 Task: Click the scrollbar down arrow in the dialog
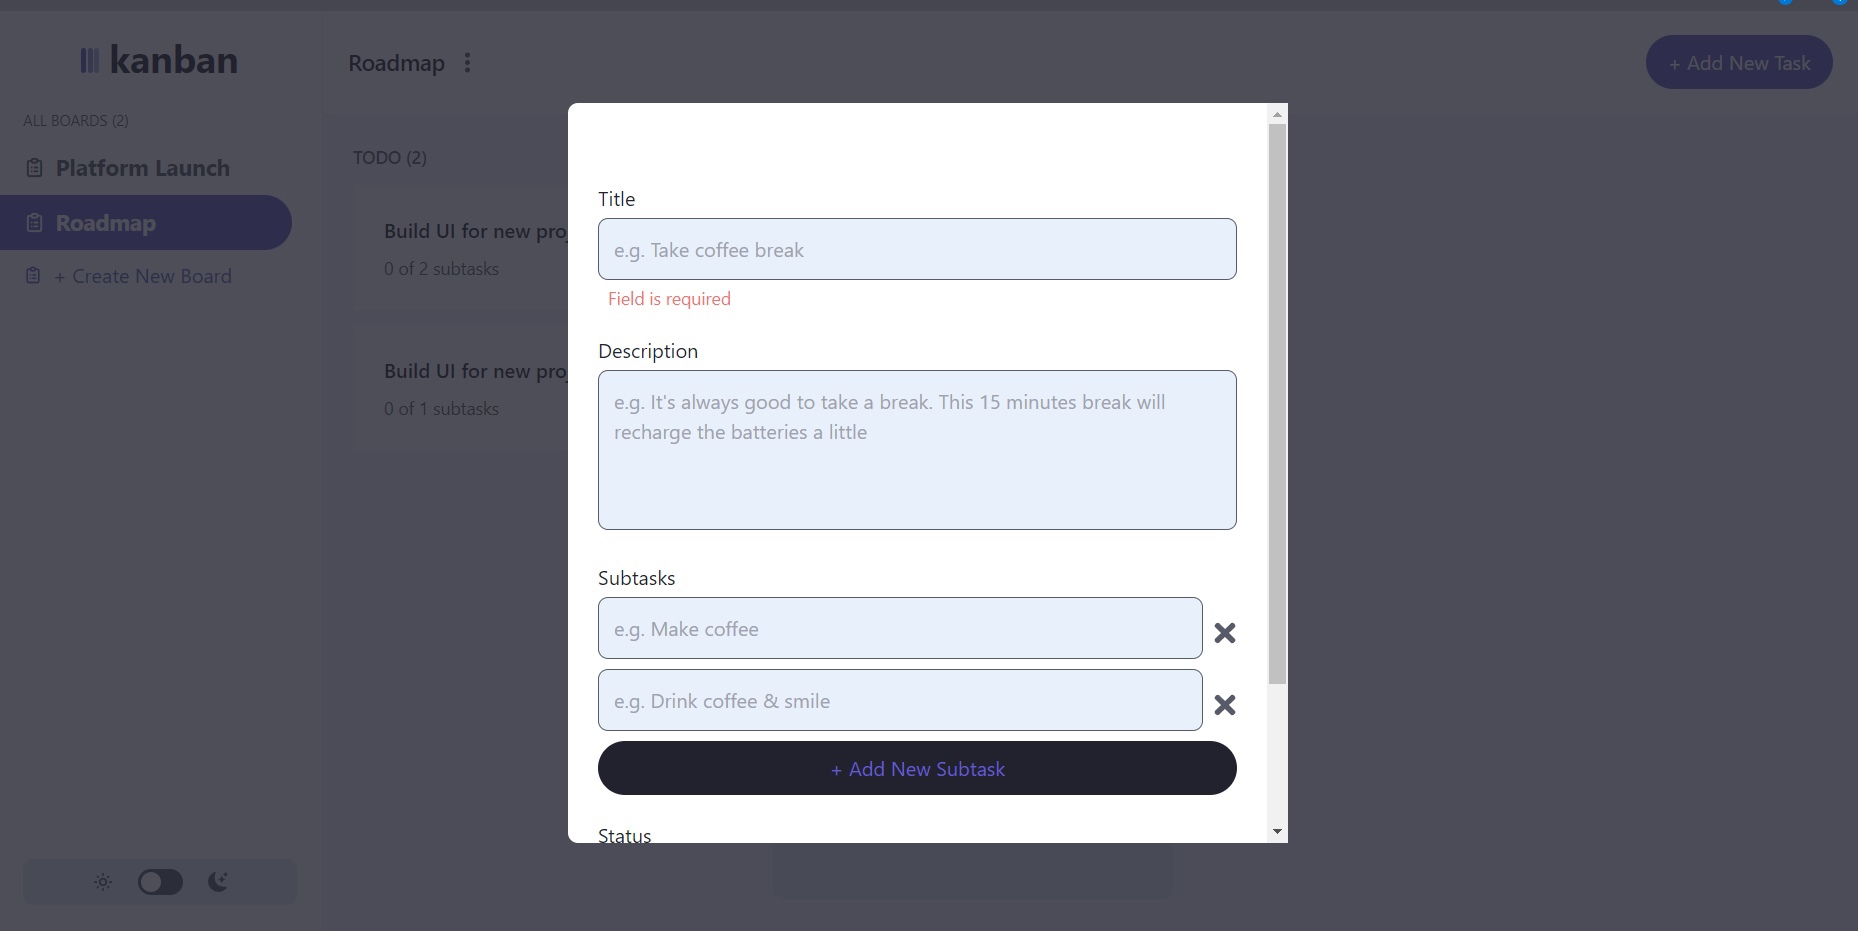tap(1277, 831)
